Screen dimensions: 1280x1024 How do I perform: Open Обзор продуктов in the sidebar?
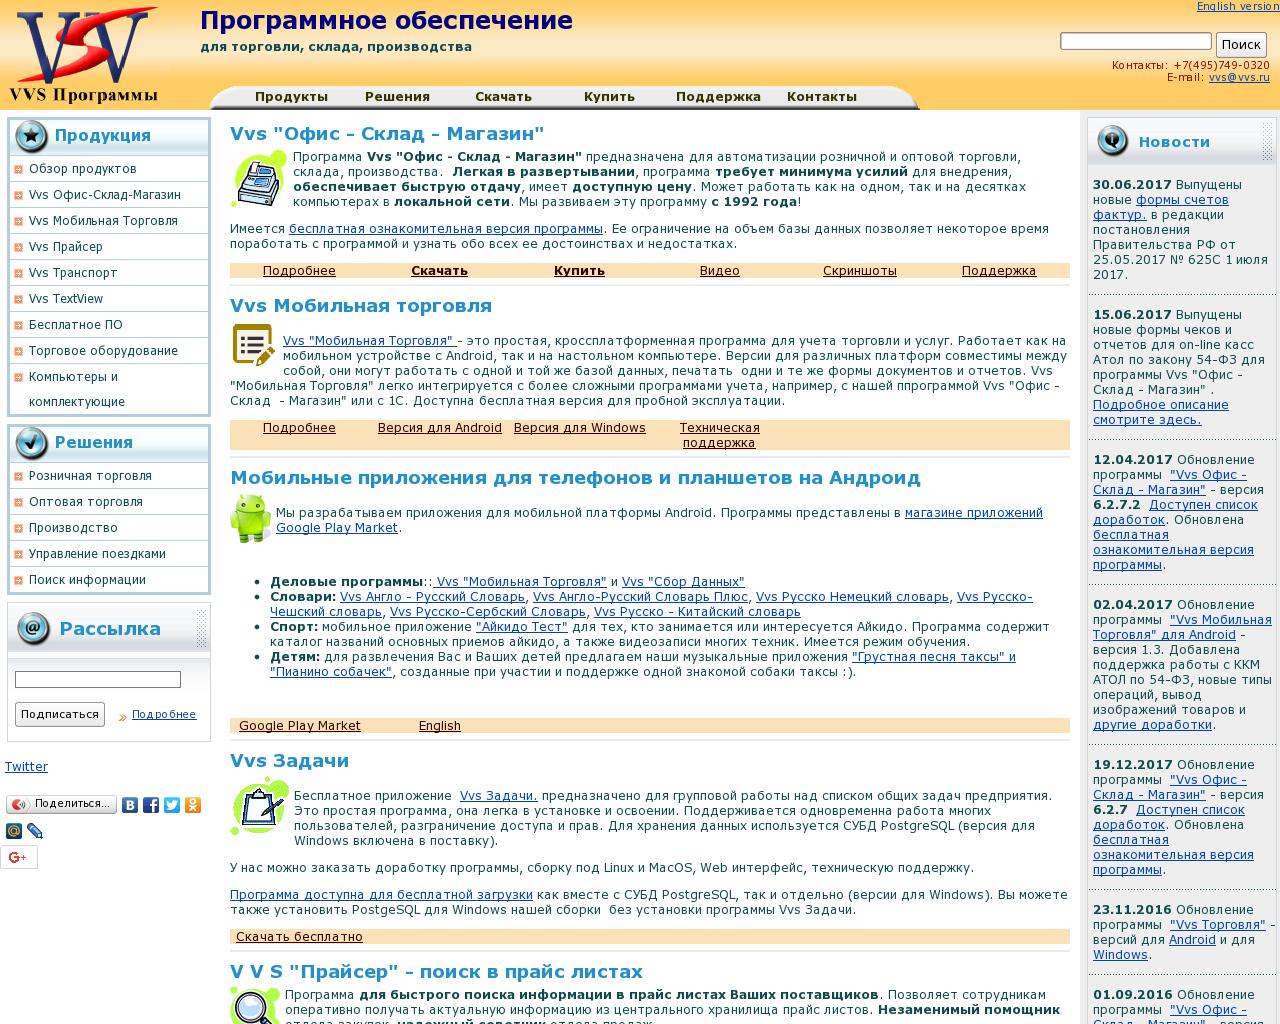[x=83, y=169]
